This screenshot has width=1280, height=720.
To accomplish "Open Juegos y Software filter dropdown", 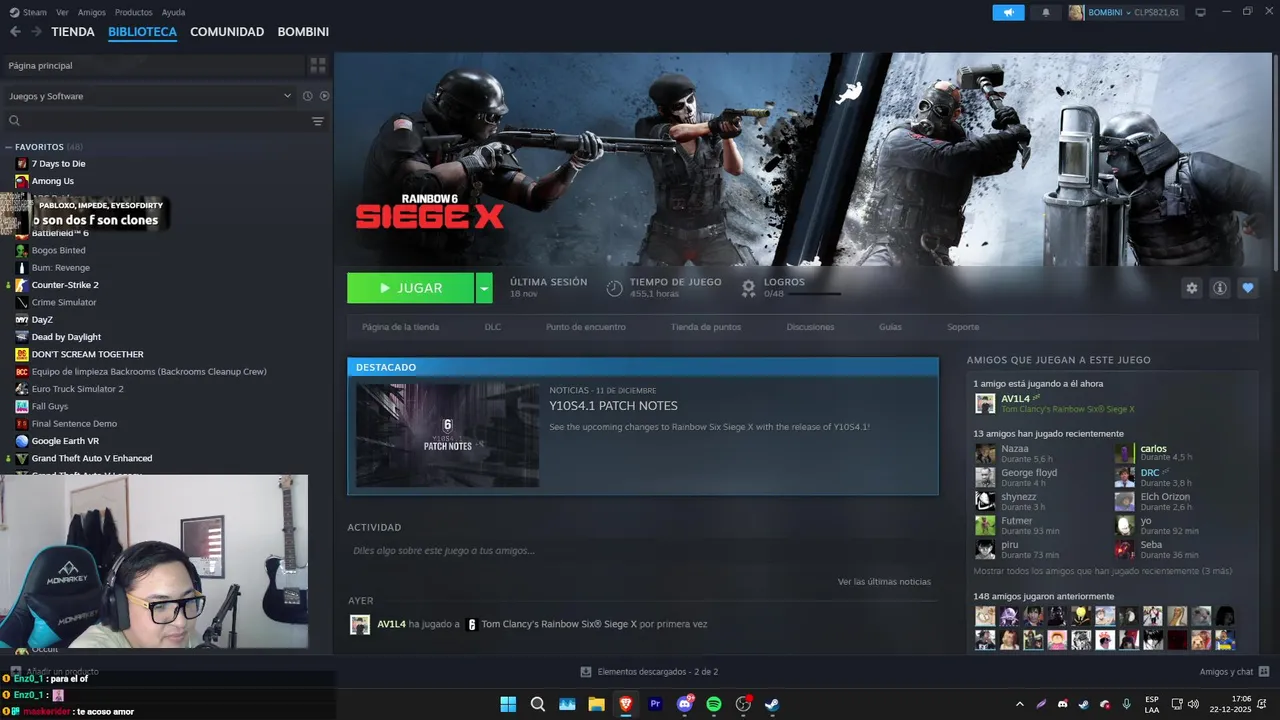I will (x=150, y=96).
